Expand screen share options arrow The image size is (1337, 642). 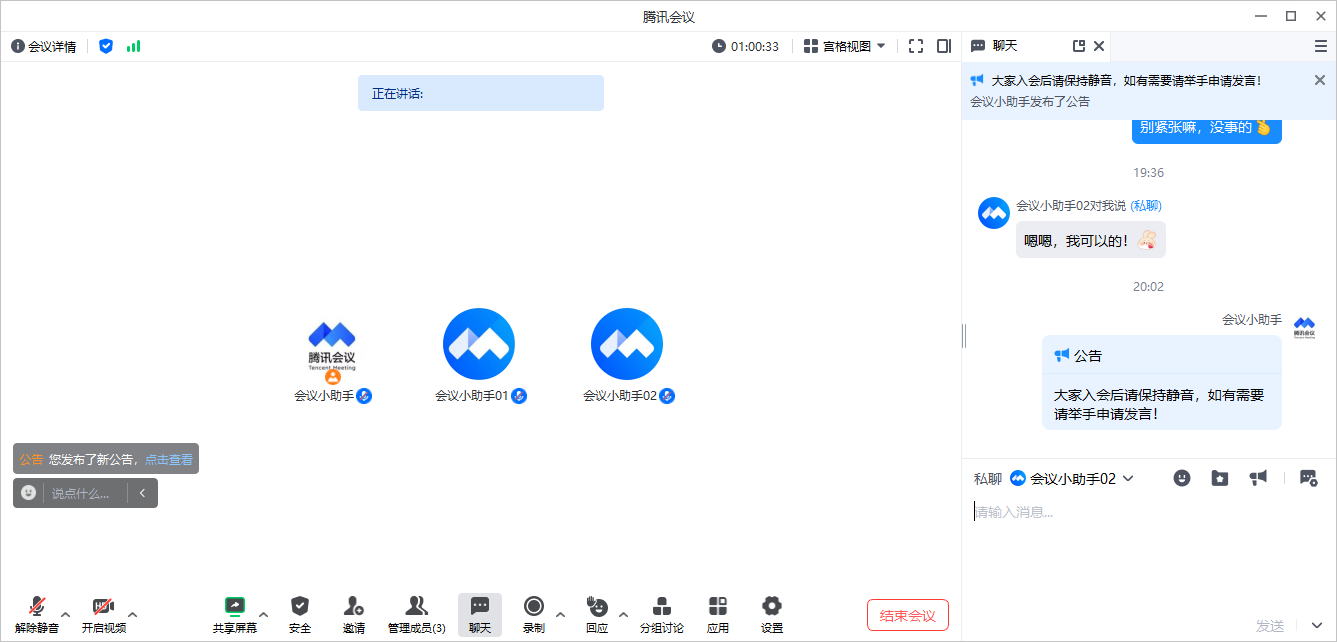[x=264, y=614]
